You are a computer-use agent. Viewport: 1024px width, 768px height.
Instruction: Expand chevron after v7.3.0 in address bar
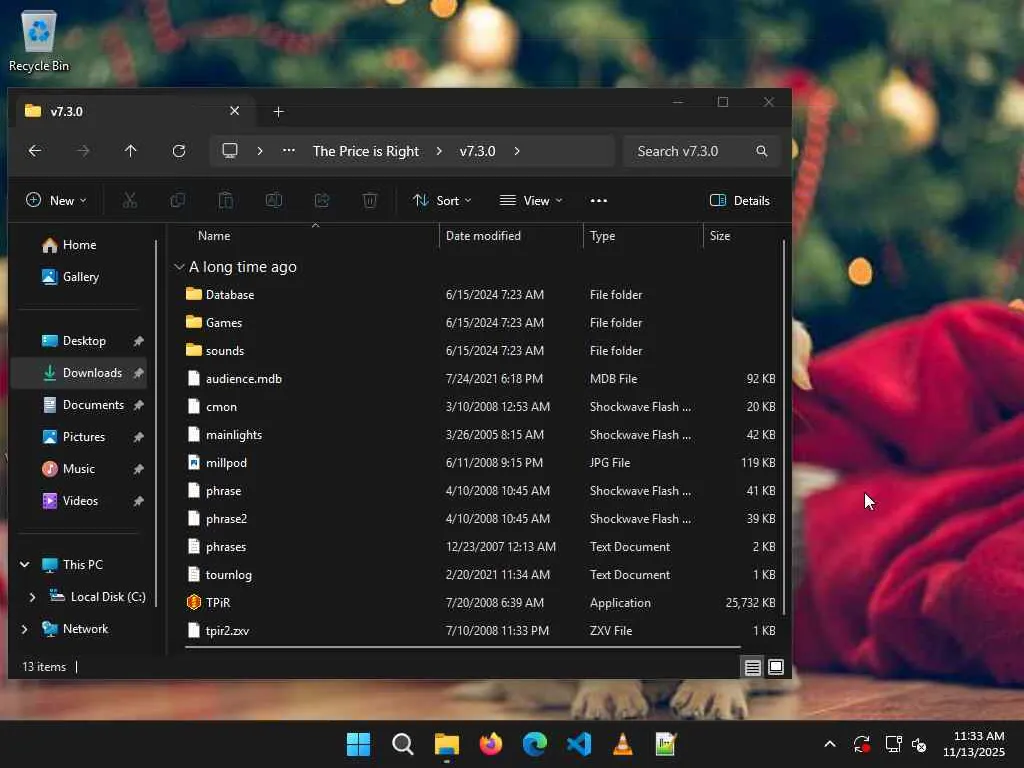click(x=517, y=151)
